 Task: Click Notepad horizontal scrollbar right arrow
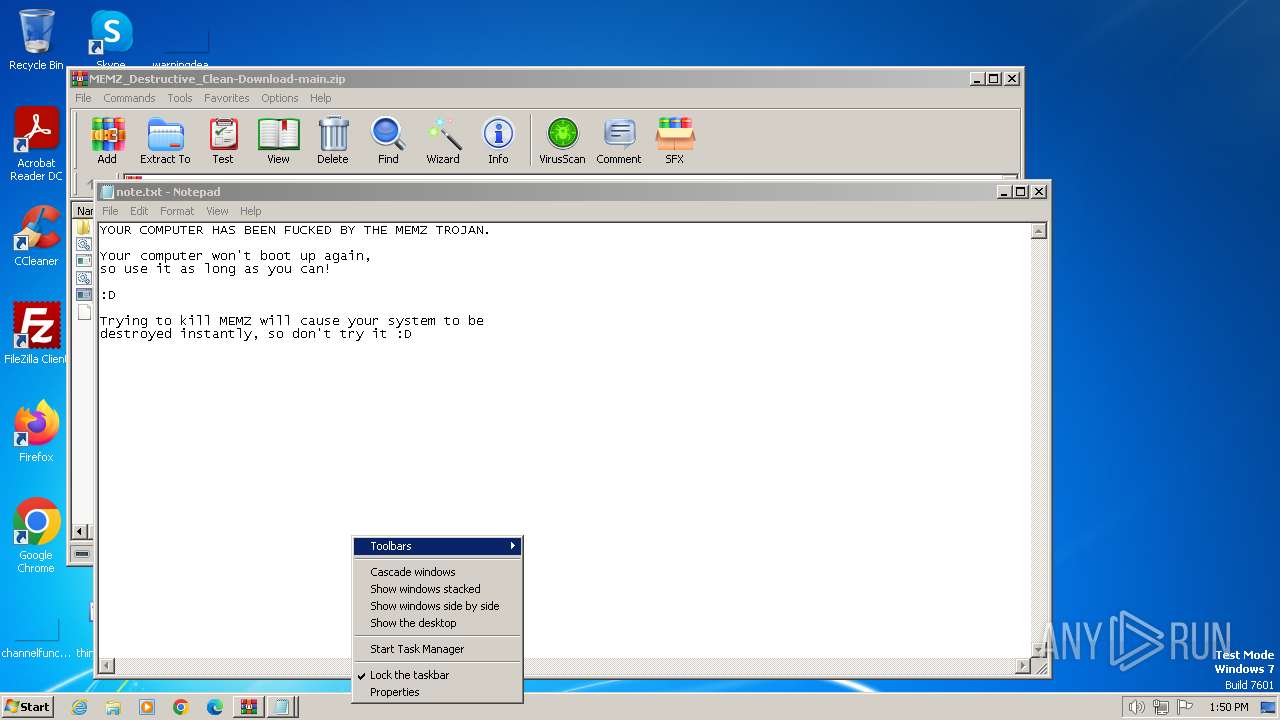point(1022,666)
